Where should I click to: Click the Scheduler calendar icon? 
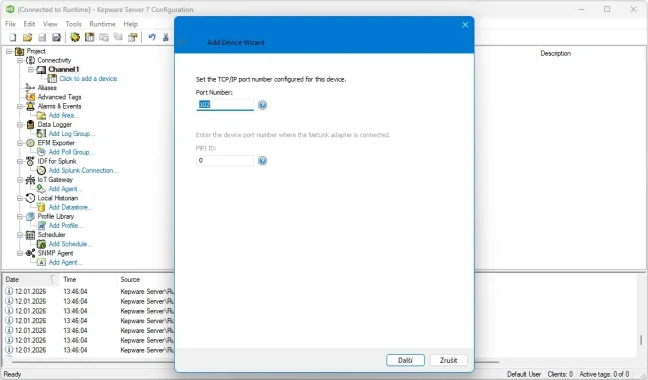tap(30, 235)
